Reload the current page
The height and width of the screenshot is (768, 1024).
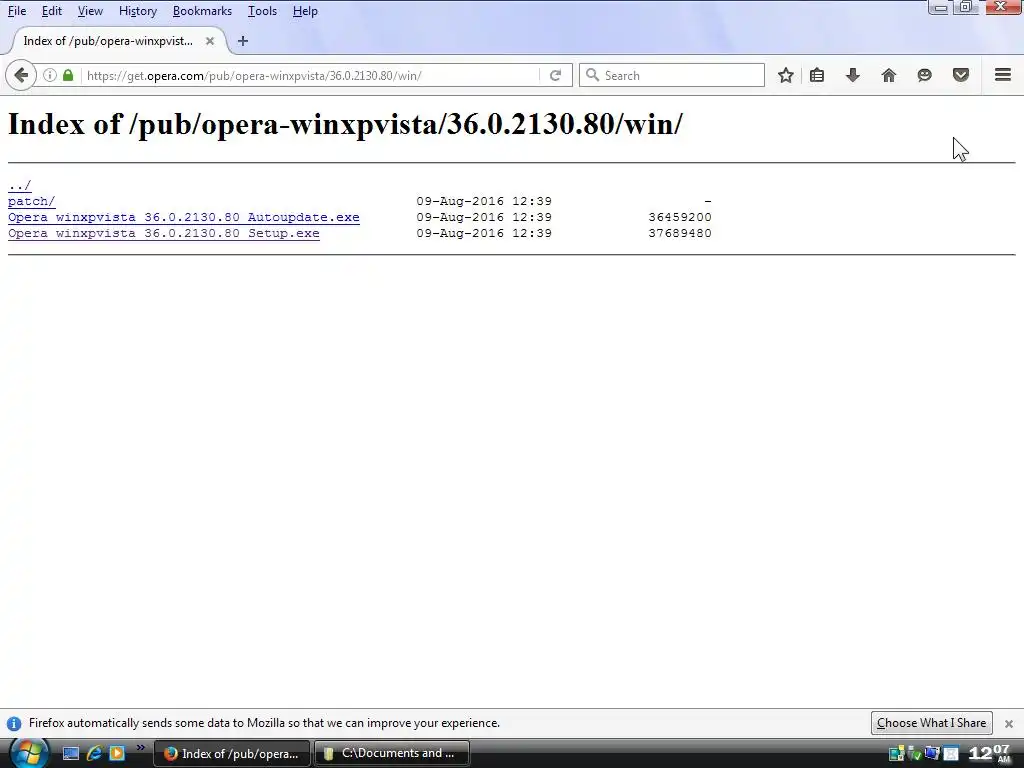tap(555, 75)
